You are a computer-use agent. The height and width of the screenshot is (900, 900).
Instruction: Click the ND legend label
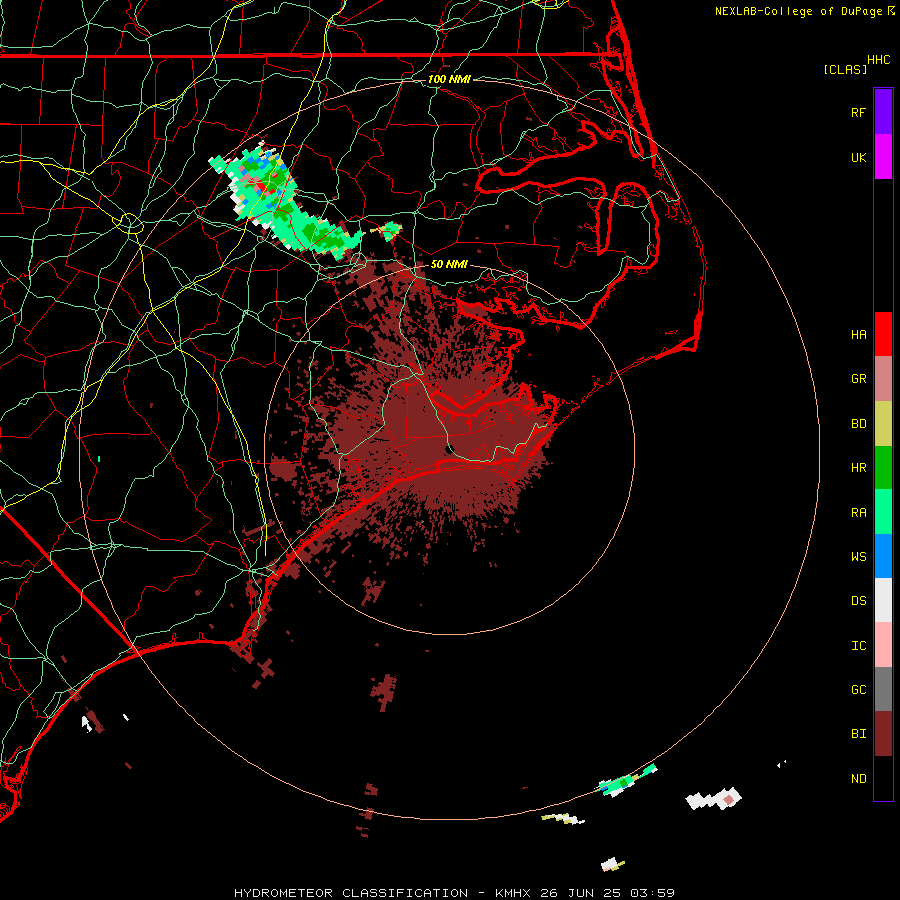[x=858, y=779]
